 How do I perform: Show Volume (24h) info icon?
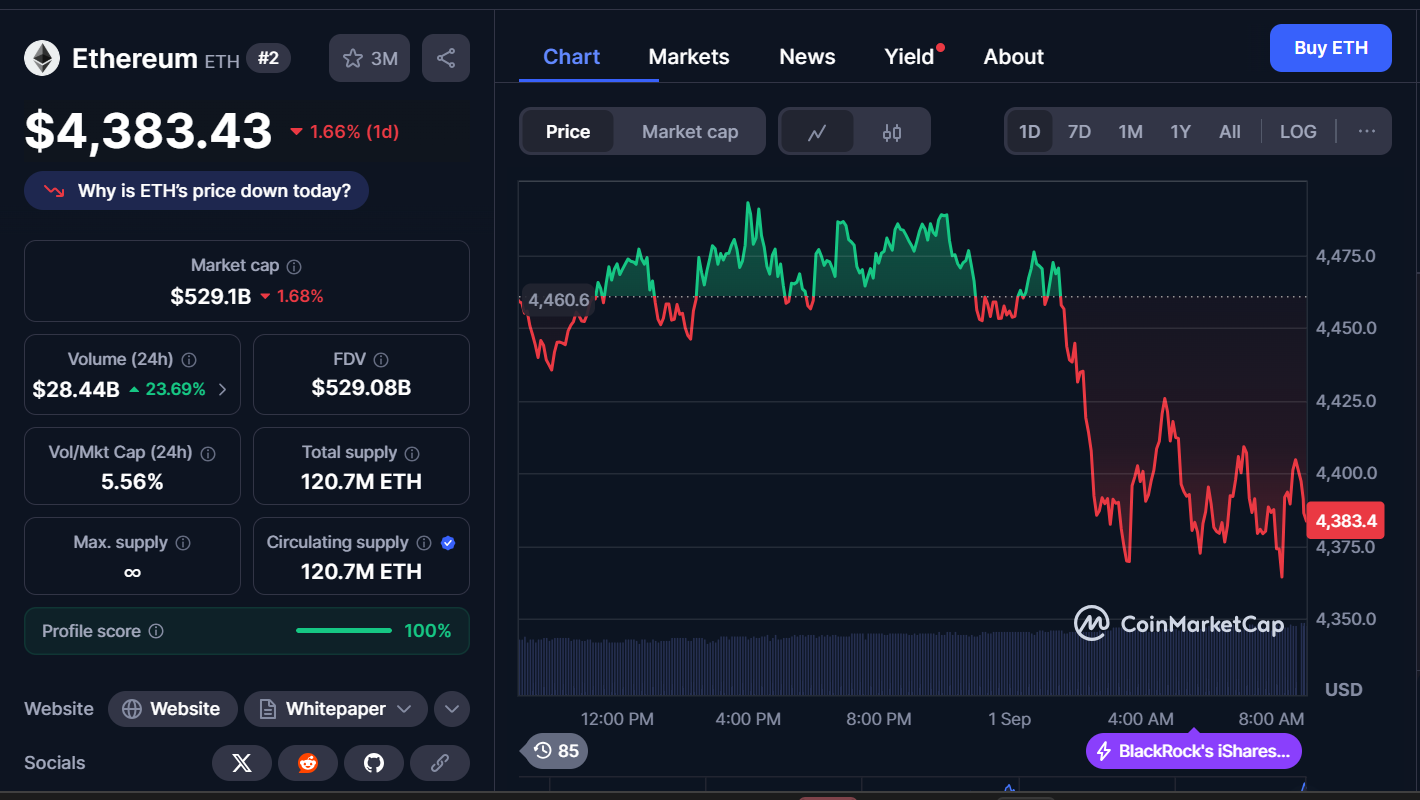[x=189, y=359]
